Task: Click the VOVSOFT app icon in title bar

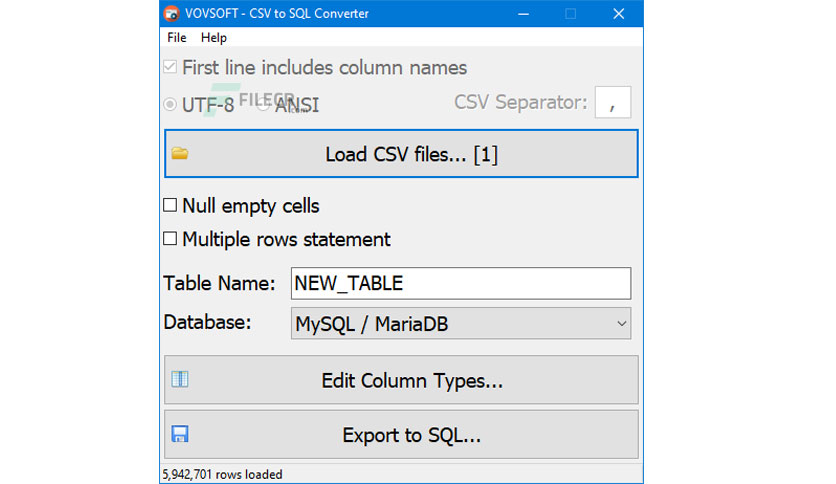Action: pyautogui.click(x=171, y=13)
